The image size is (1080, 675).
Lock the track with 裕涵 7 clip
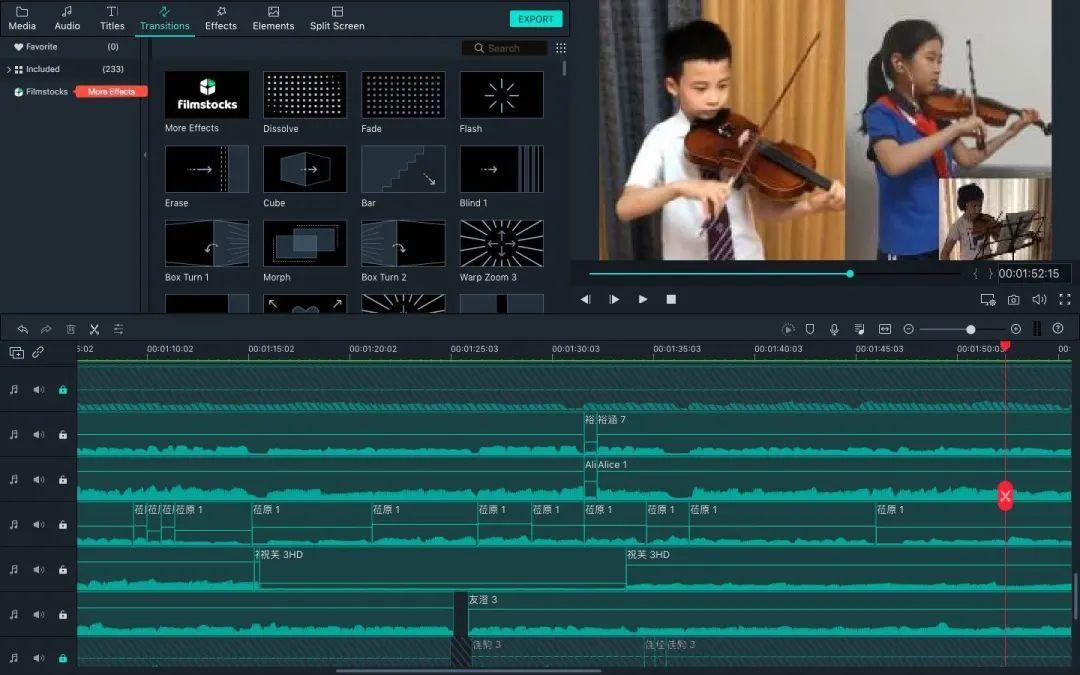[x=63, y=435]
